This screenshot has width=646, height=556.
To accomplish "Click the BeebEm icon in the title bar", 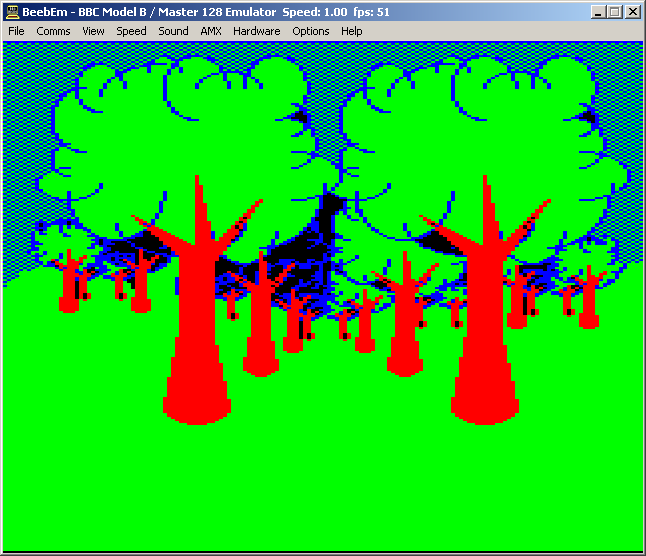I will point(12,12).
